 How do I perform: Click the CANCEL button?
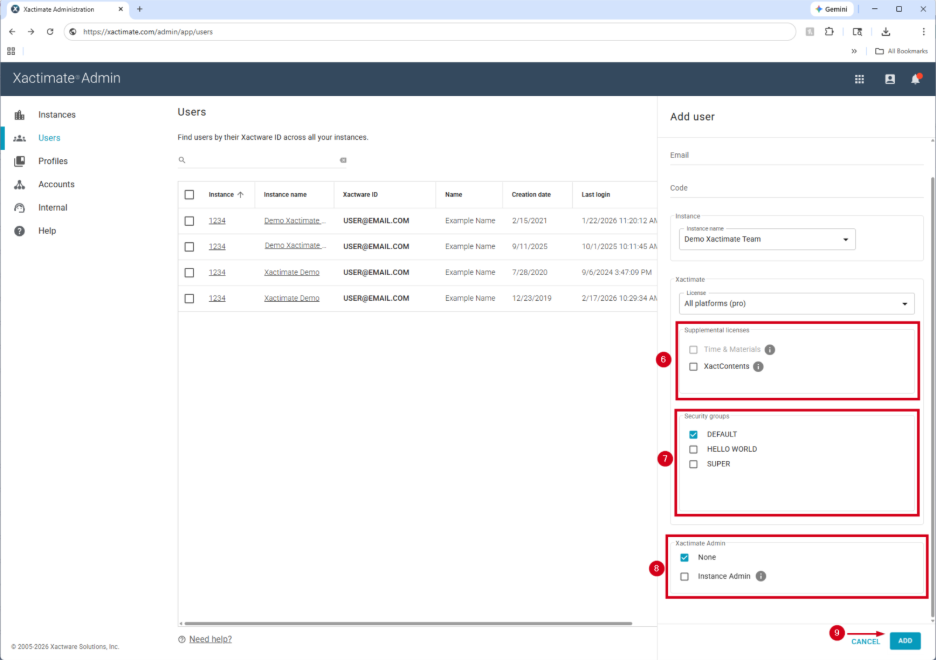(865, 642)
